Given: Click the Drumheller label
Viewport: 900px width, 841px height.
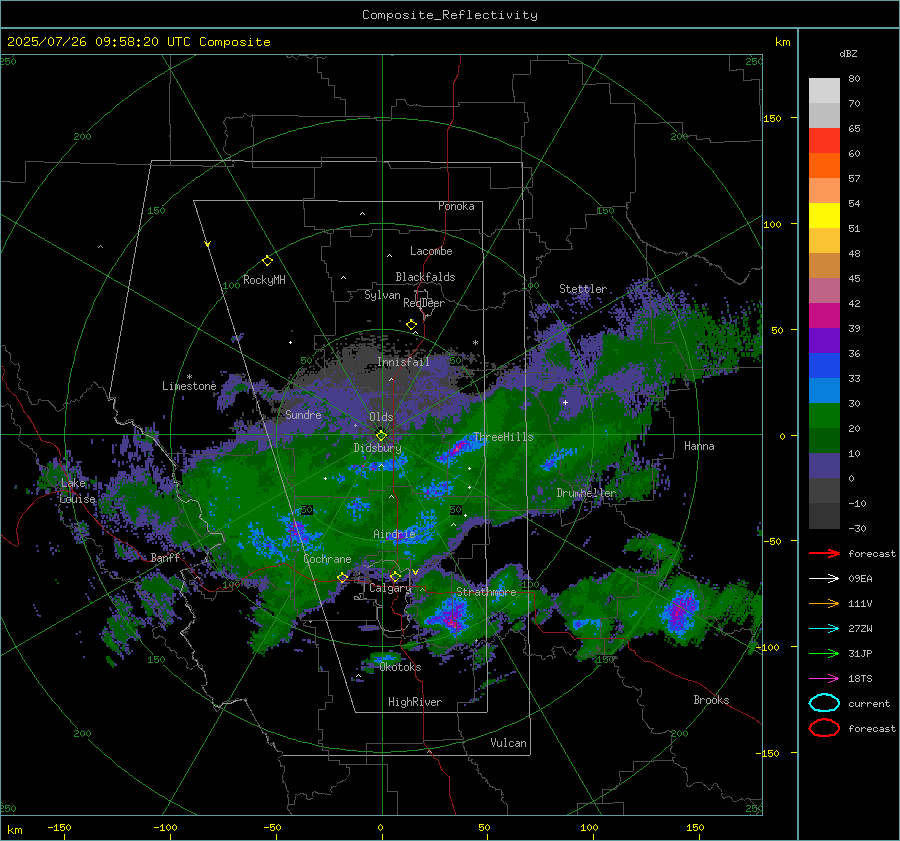Looking at the screenshot, I should point(586,493).
